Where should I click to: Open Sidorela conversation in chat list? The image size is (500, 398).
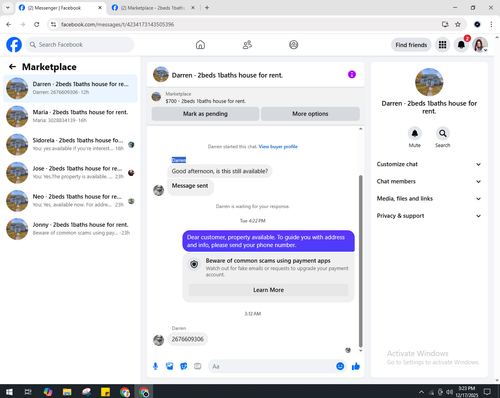pyautogui.click(x=70, y=144)
